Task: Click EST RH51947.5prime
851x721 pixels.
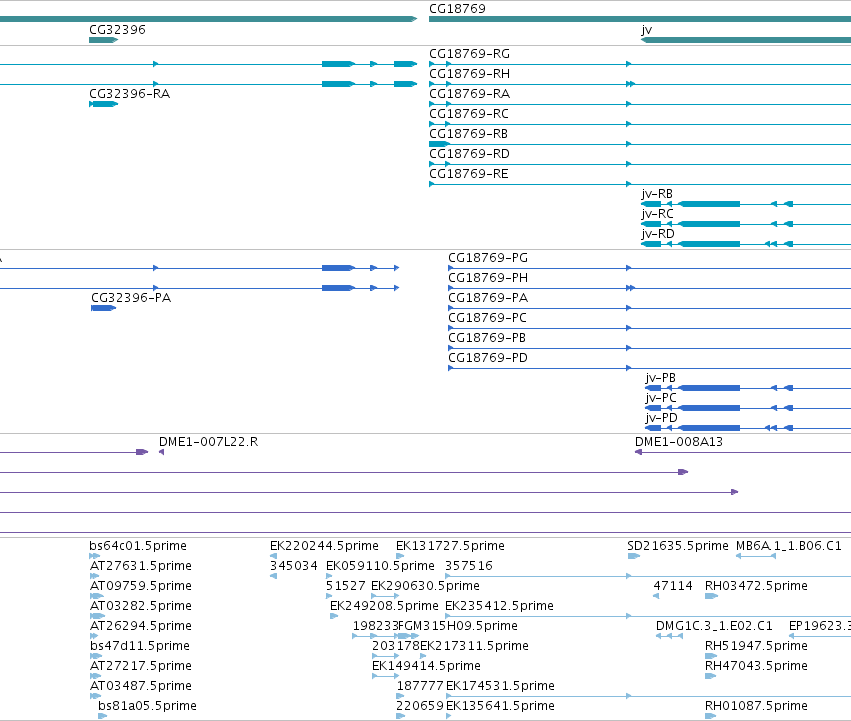Action: click(x=756, y=646)
